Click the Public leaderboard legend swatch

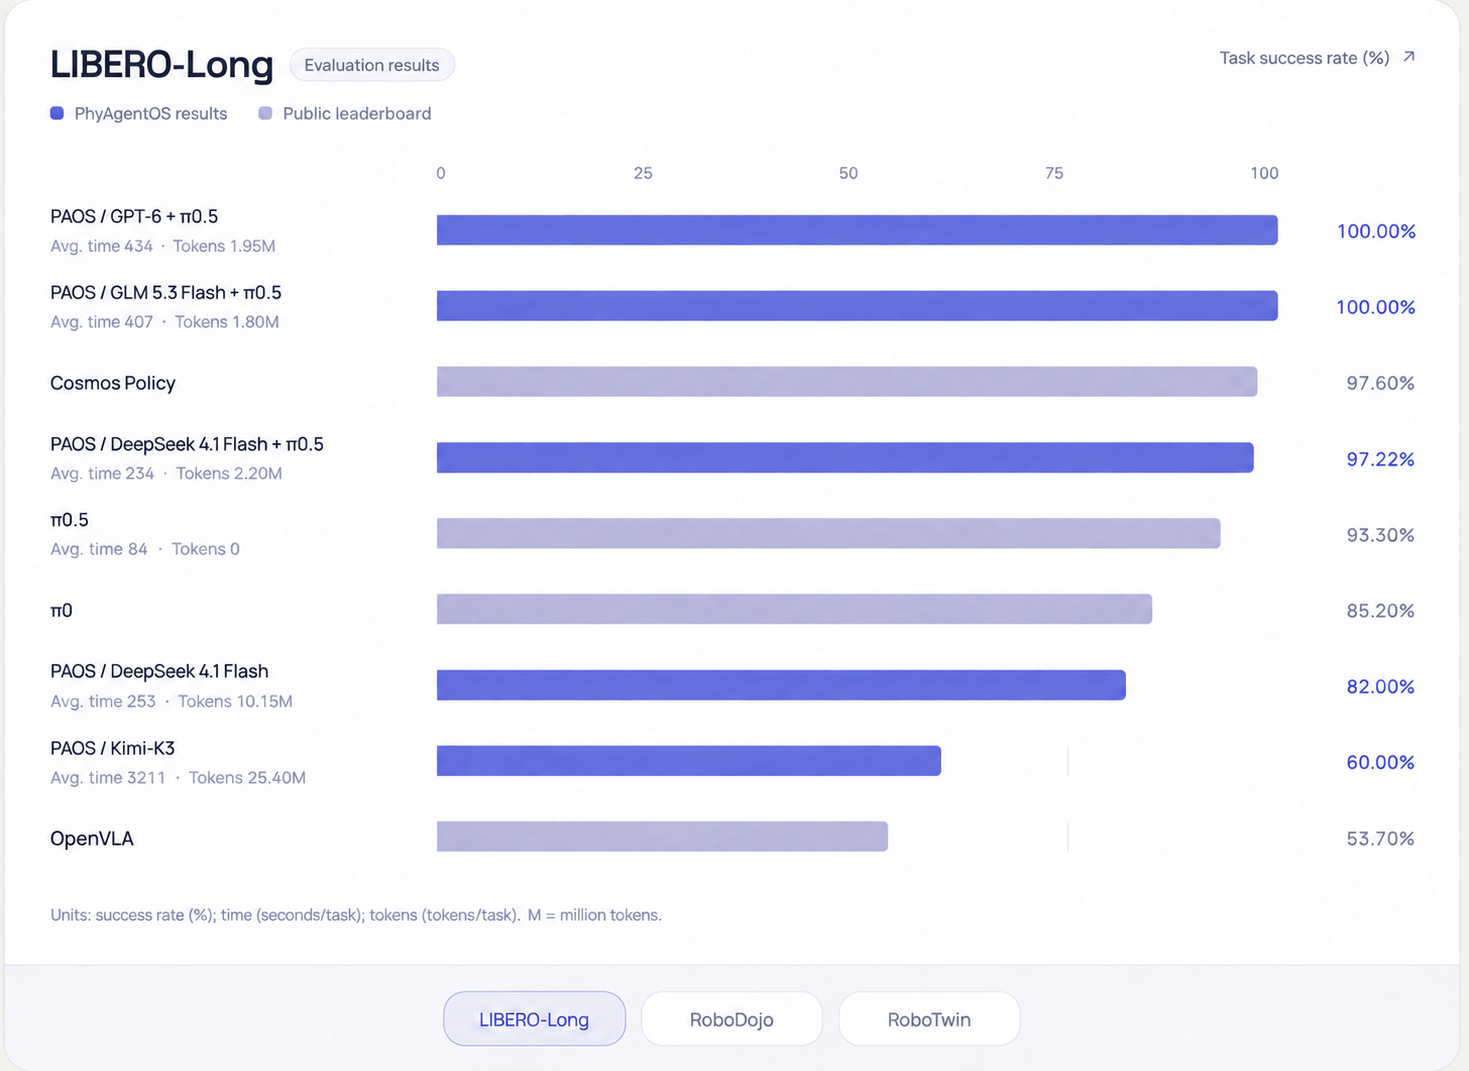click(x=265, y=113)
